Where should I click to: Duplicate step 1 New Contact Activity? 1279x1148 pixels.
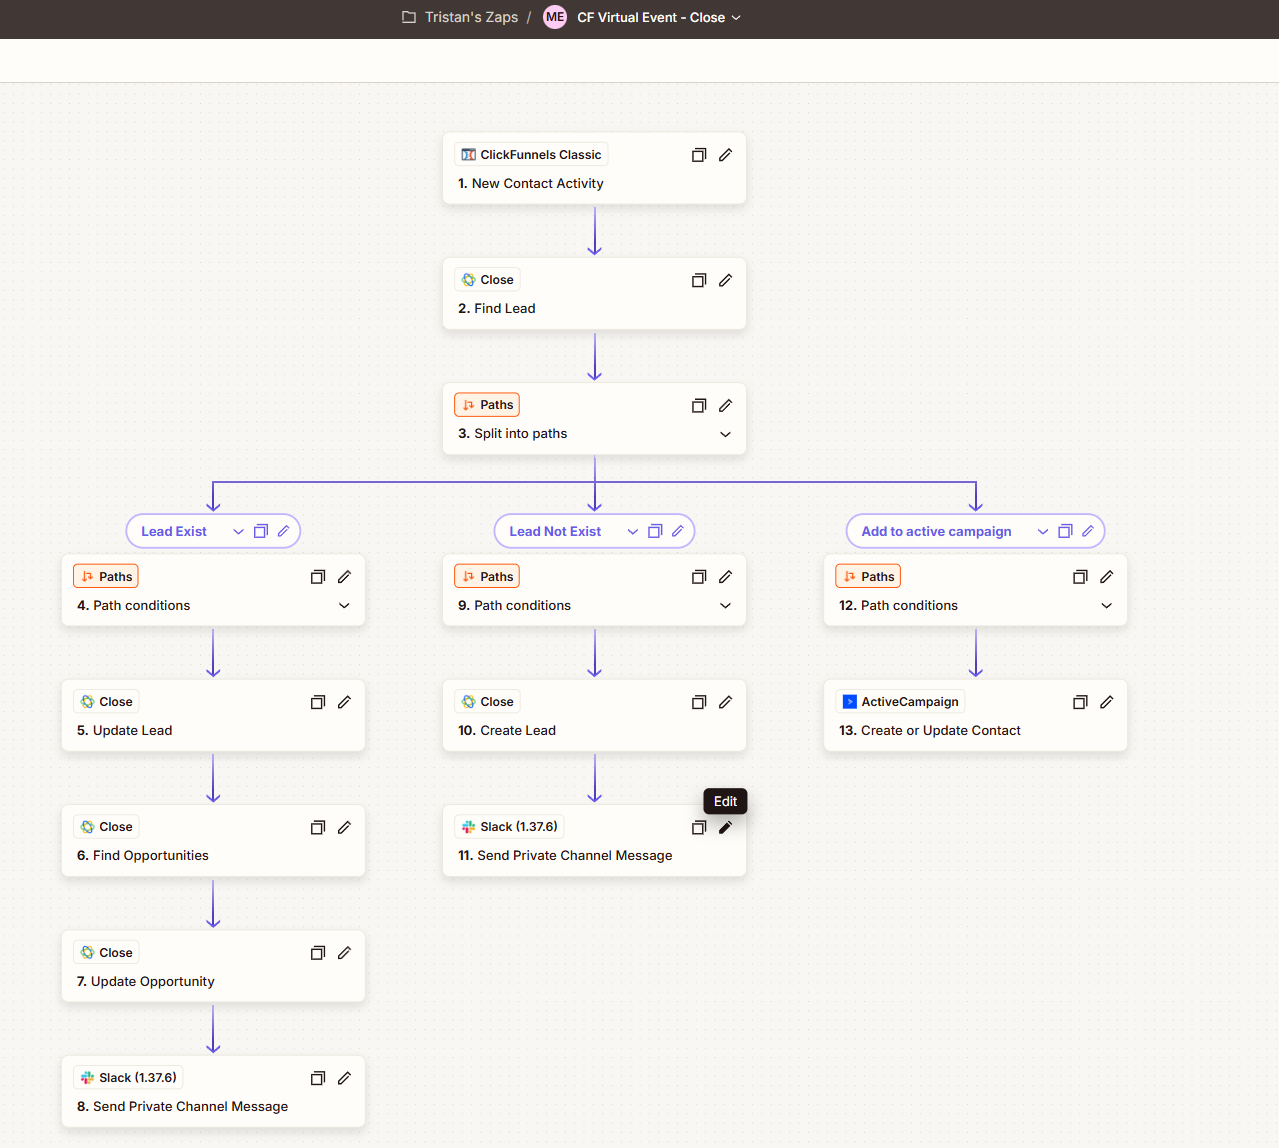[x=699, y=155]
